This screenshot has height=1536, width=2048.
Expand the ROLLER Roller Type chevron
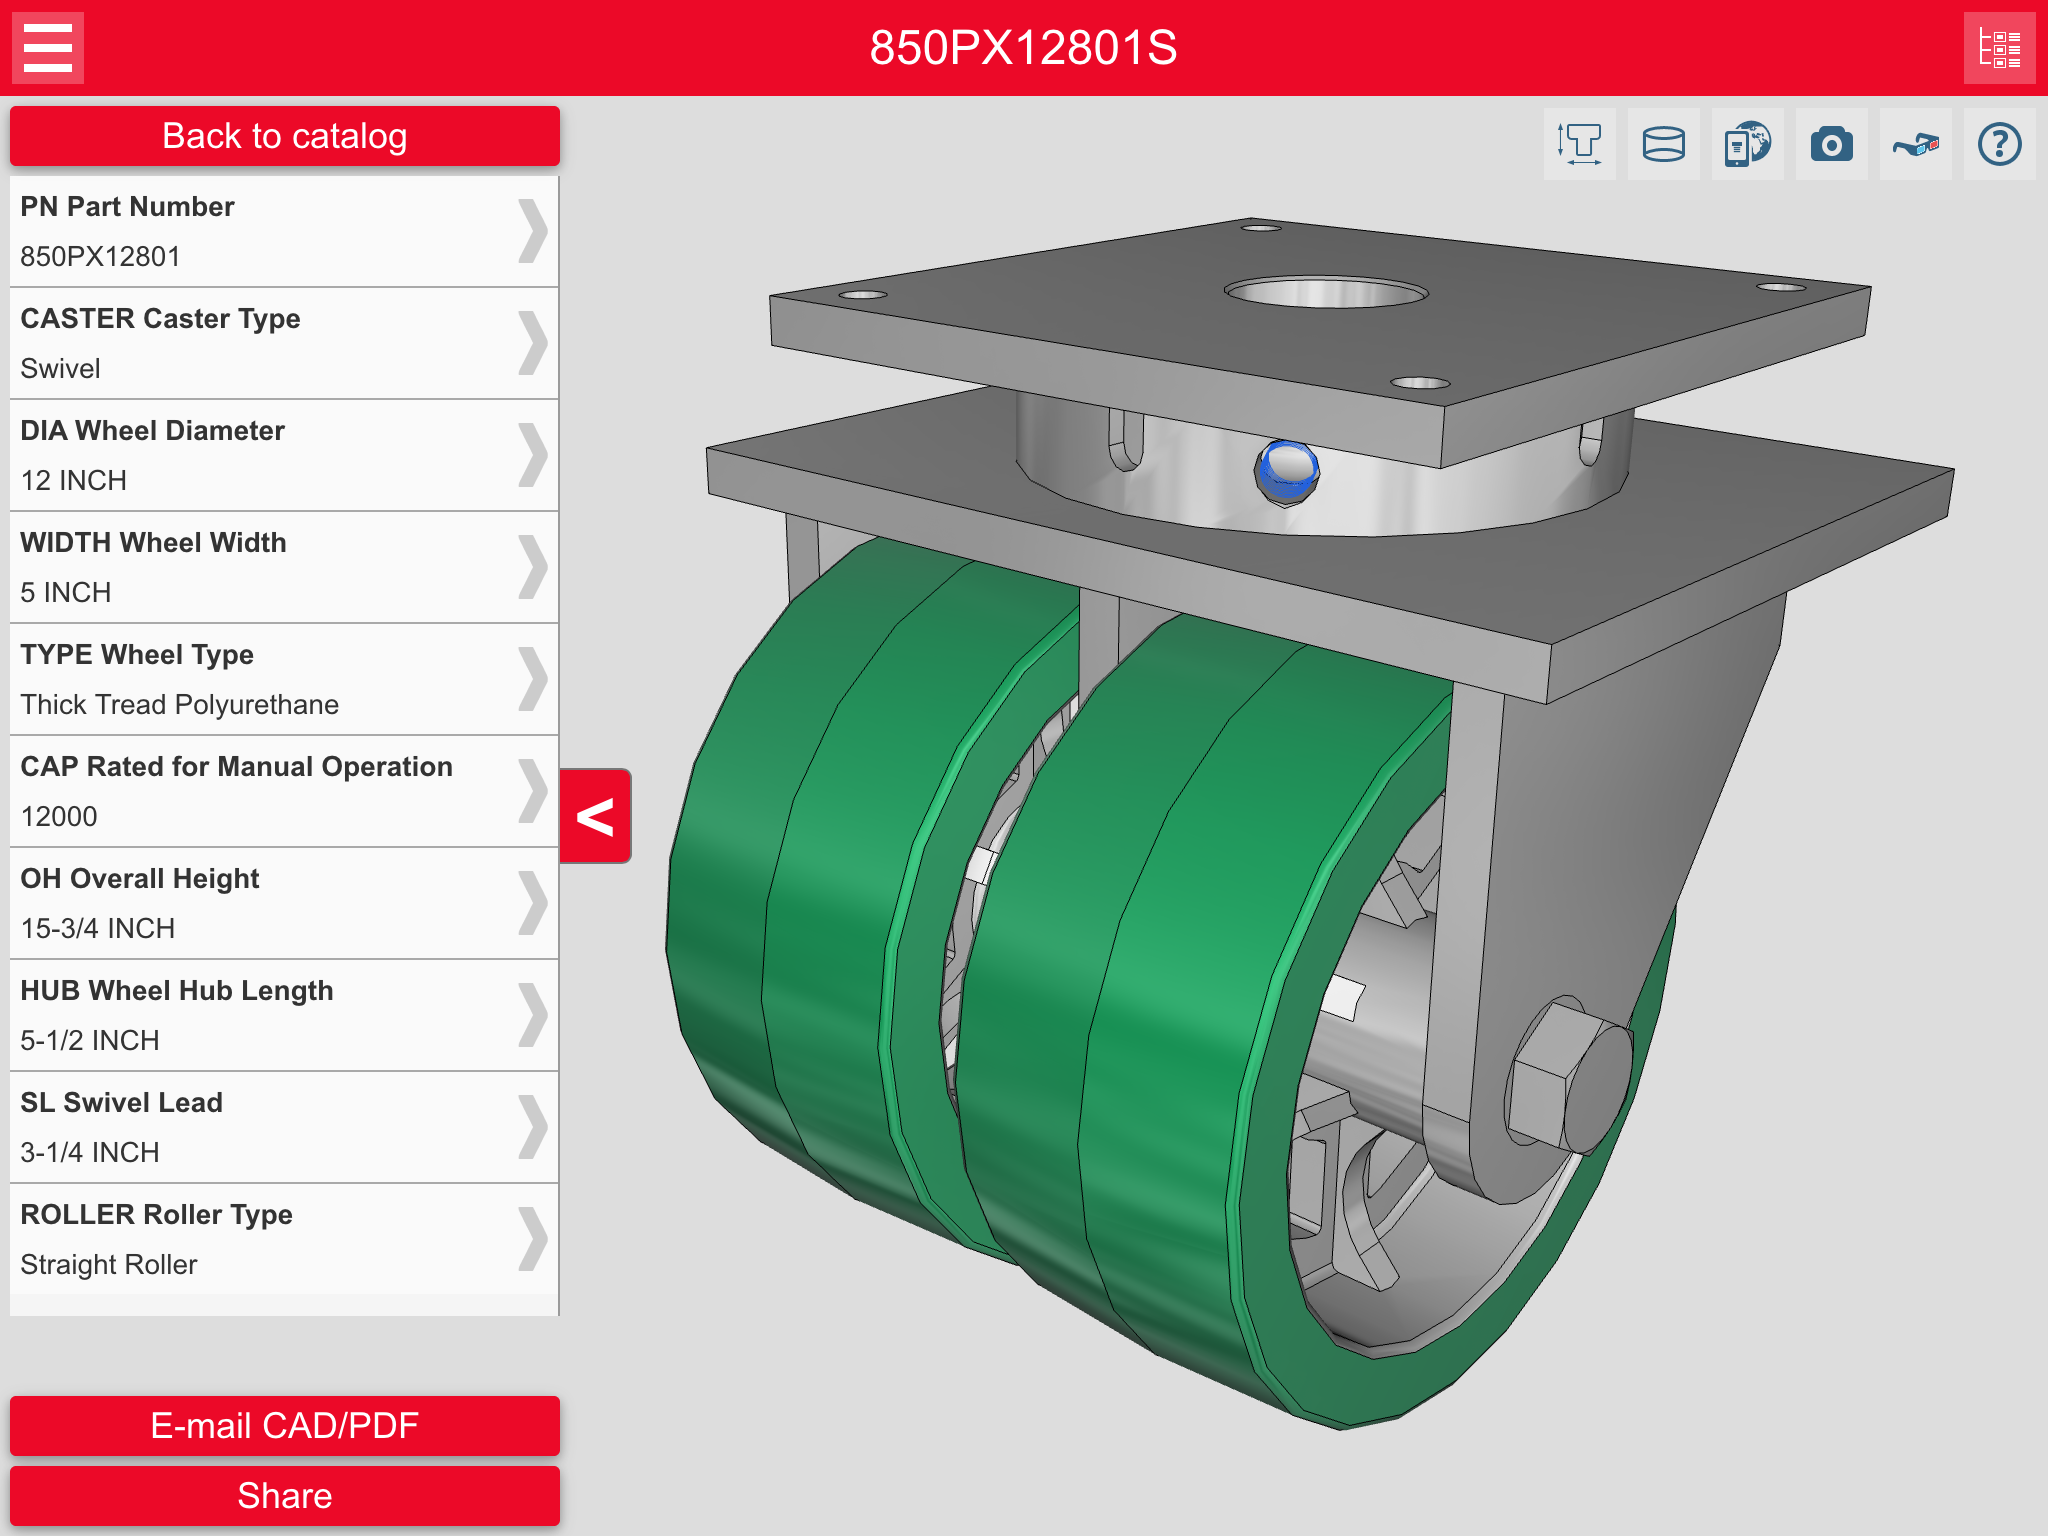point(533,1239)
